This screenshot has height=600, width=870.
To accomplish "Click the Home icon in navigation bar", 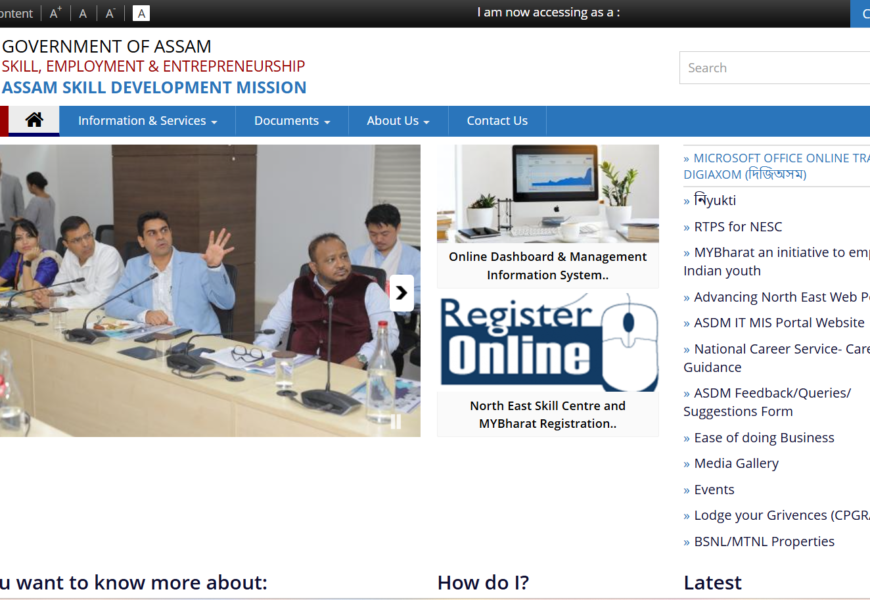I will tap(34, 121).
